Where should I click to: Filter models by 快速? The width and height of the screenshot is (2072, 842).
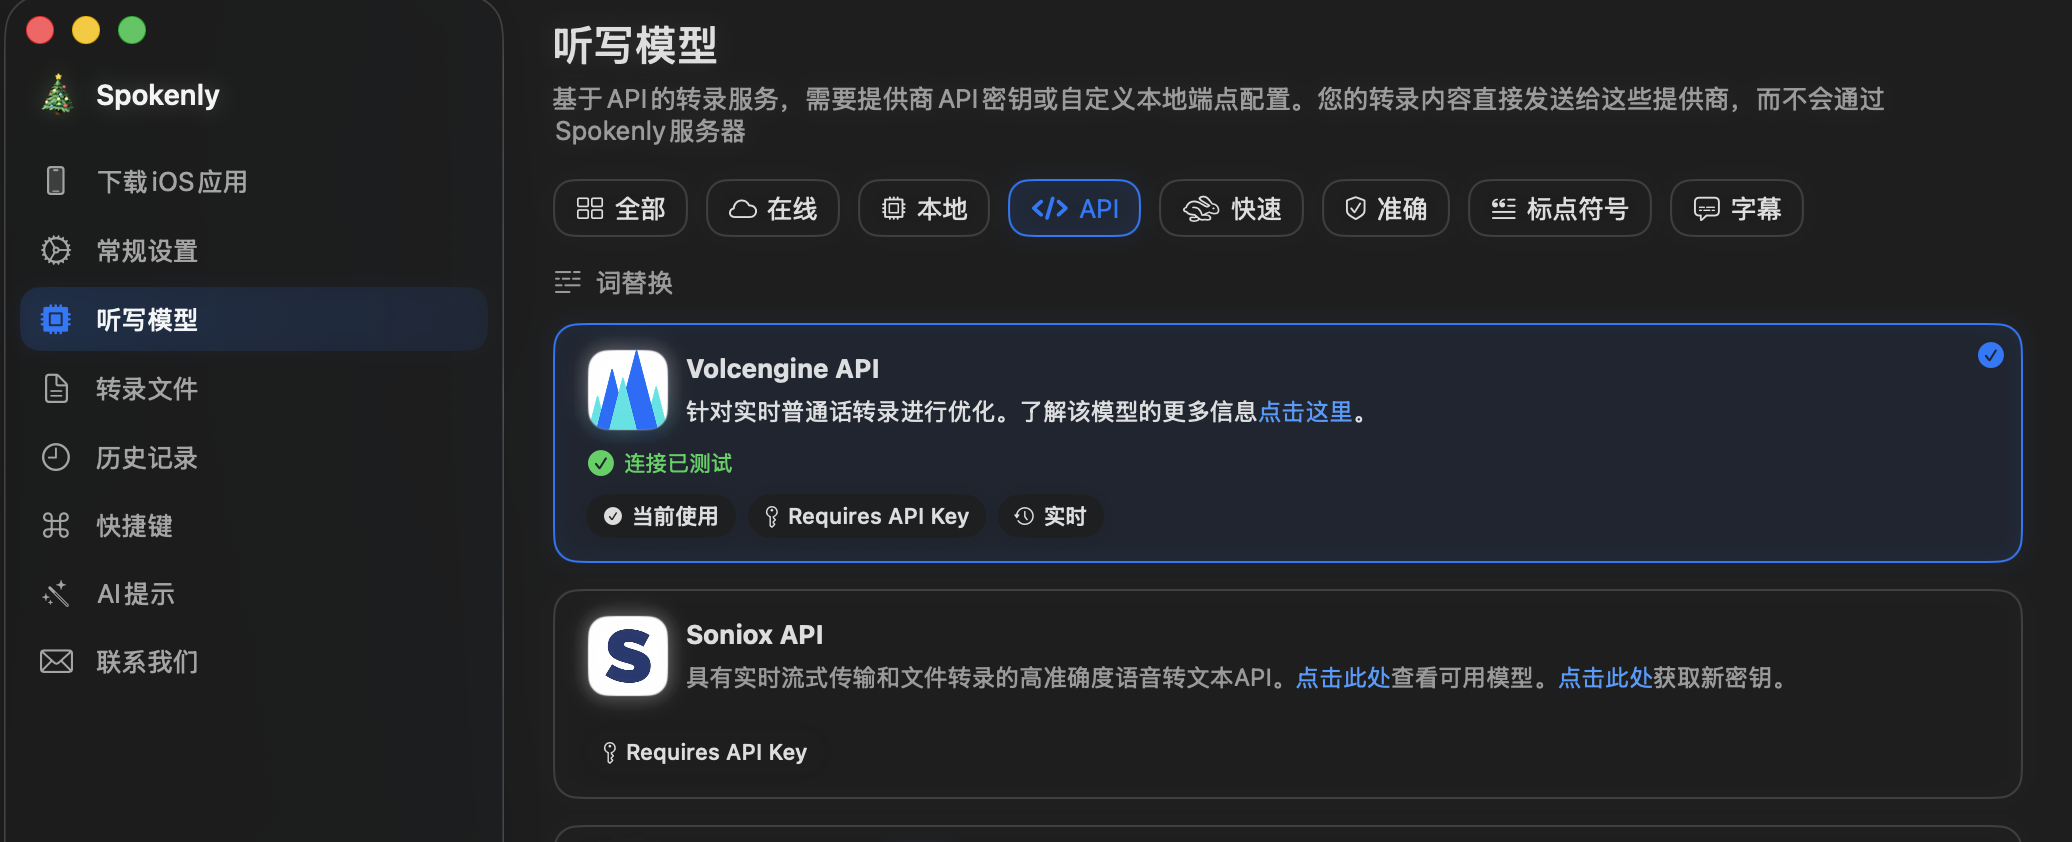click(x=1231, y=208)
